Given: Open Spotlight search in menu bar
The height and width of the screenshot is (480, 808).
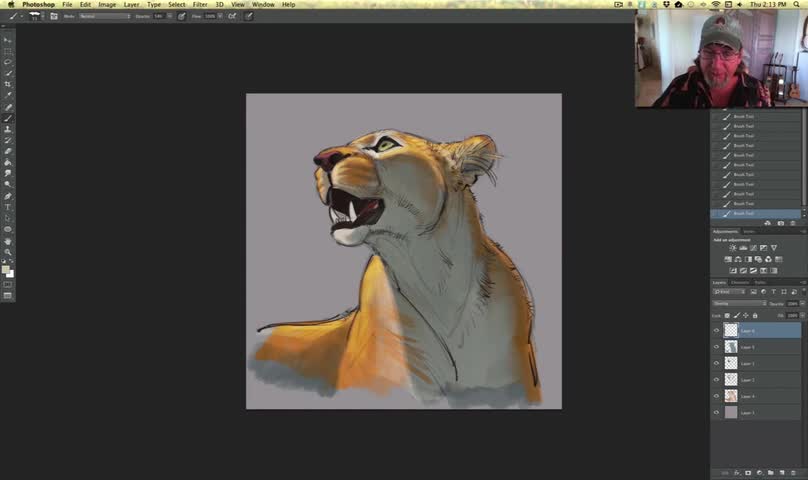Looking at the screenshot, I should click(796, 4).
